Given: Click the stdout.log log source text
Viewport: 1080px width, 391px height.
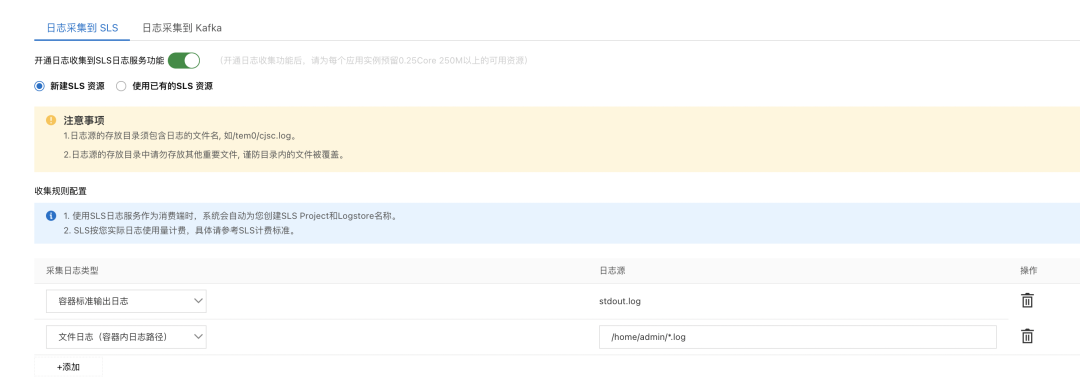Looking at the screenshot, I should click(x=621, y=302).
